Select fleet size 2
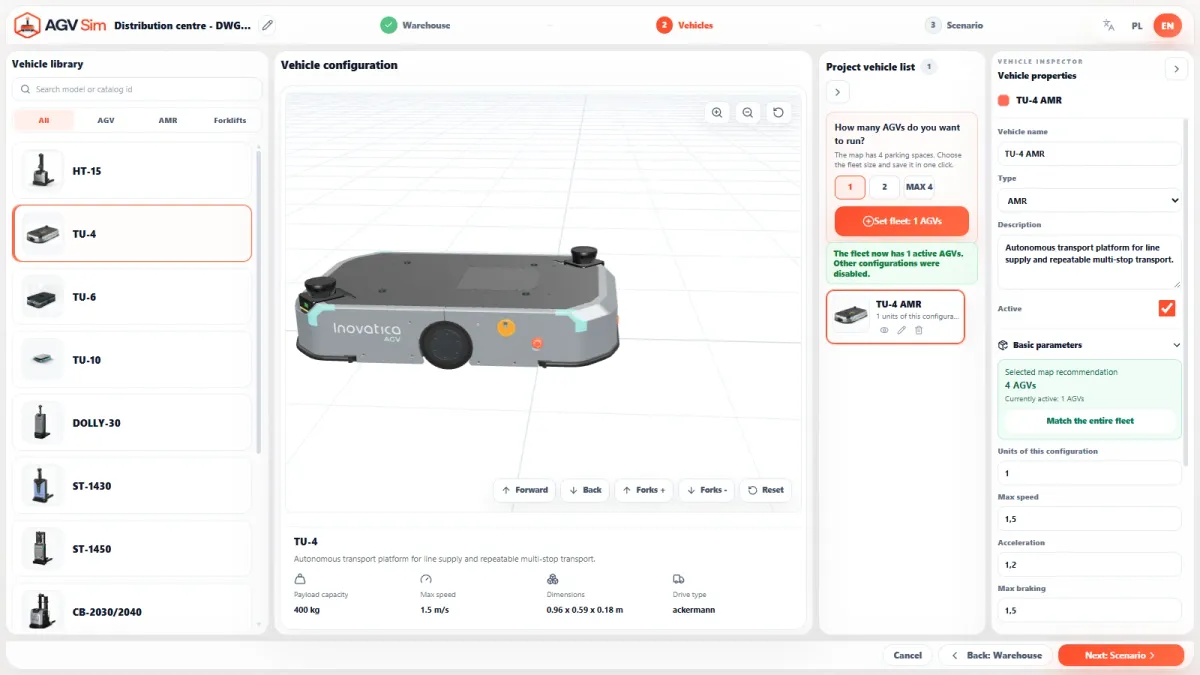 884,187
